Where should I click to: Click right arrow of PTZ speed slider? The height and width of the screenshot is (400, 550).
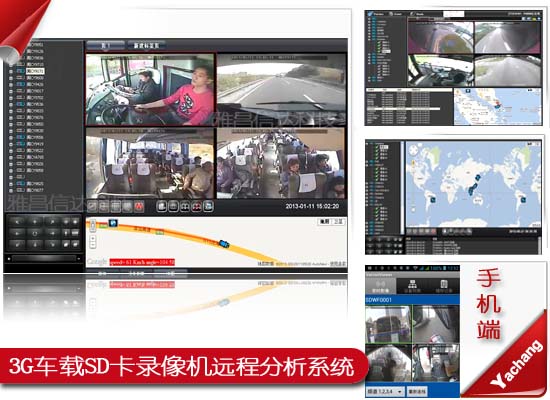coord(79,259)
